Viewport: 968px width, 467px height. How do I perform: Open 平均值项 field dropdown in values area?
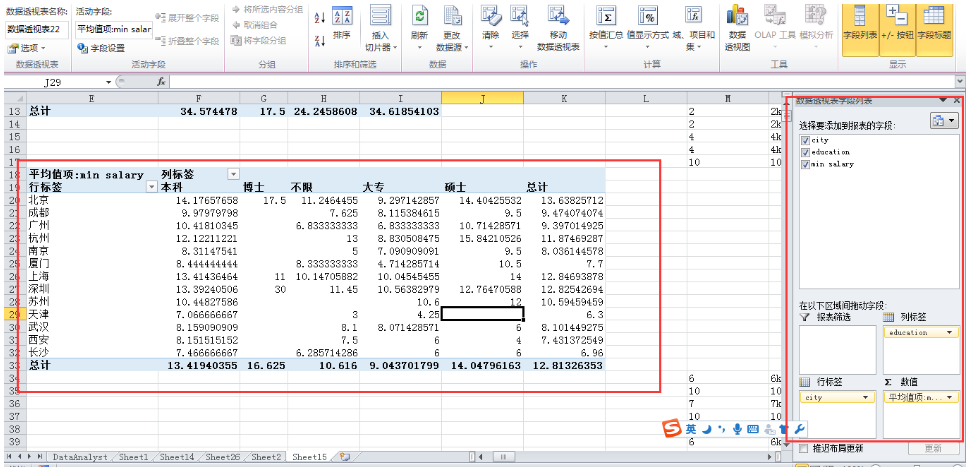[x=949, y=398]
